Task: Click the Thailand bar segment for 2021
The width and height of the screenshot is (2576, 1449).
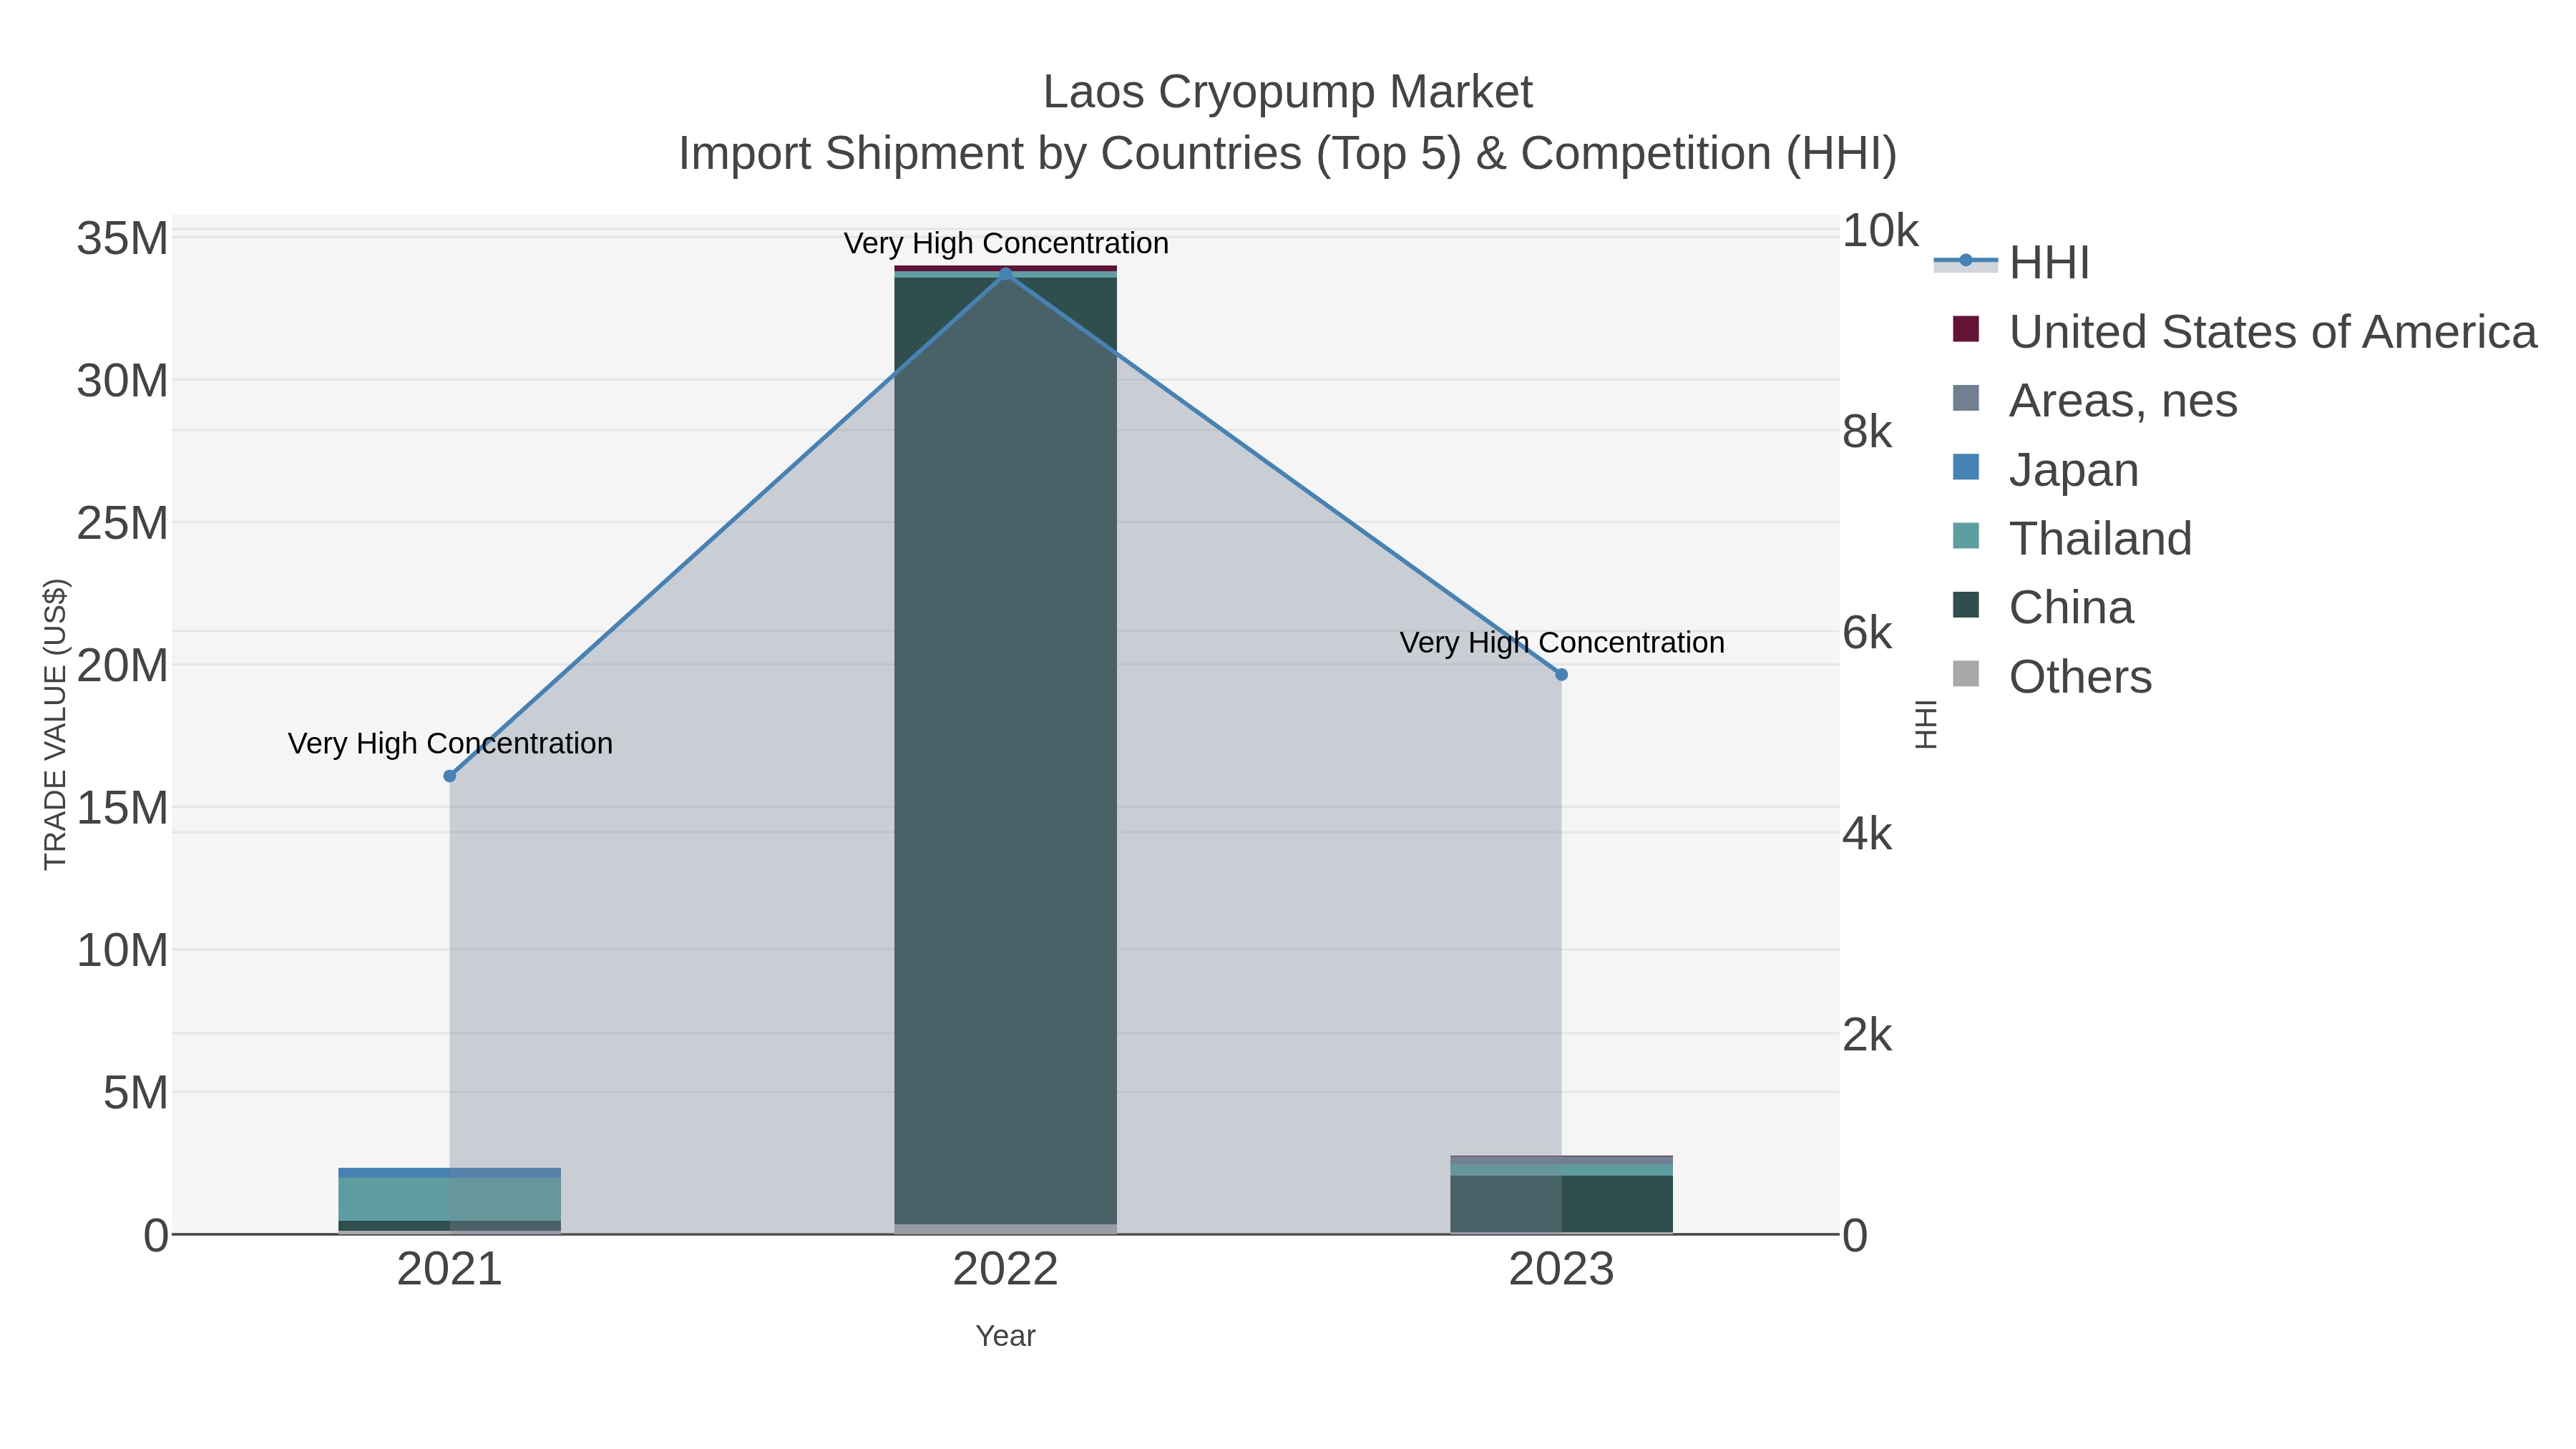Action: click(x=450, y=1199)
